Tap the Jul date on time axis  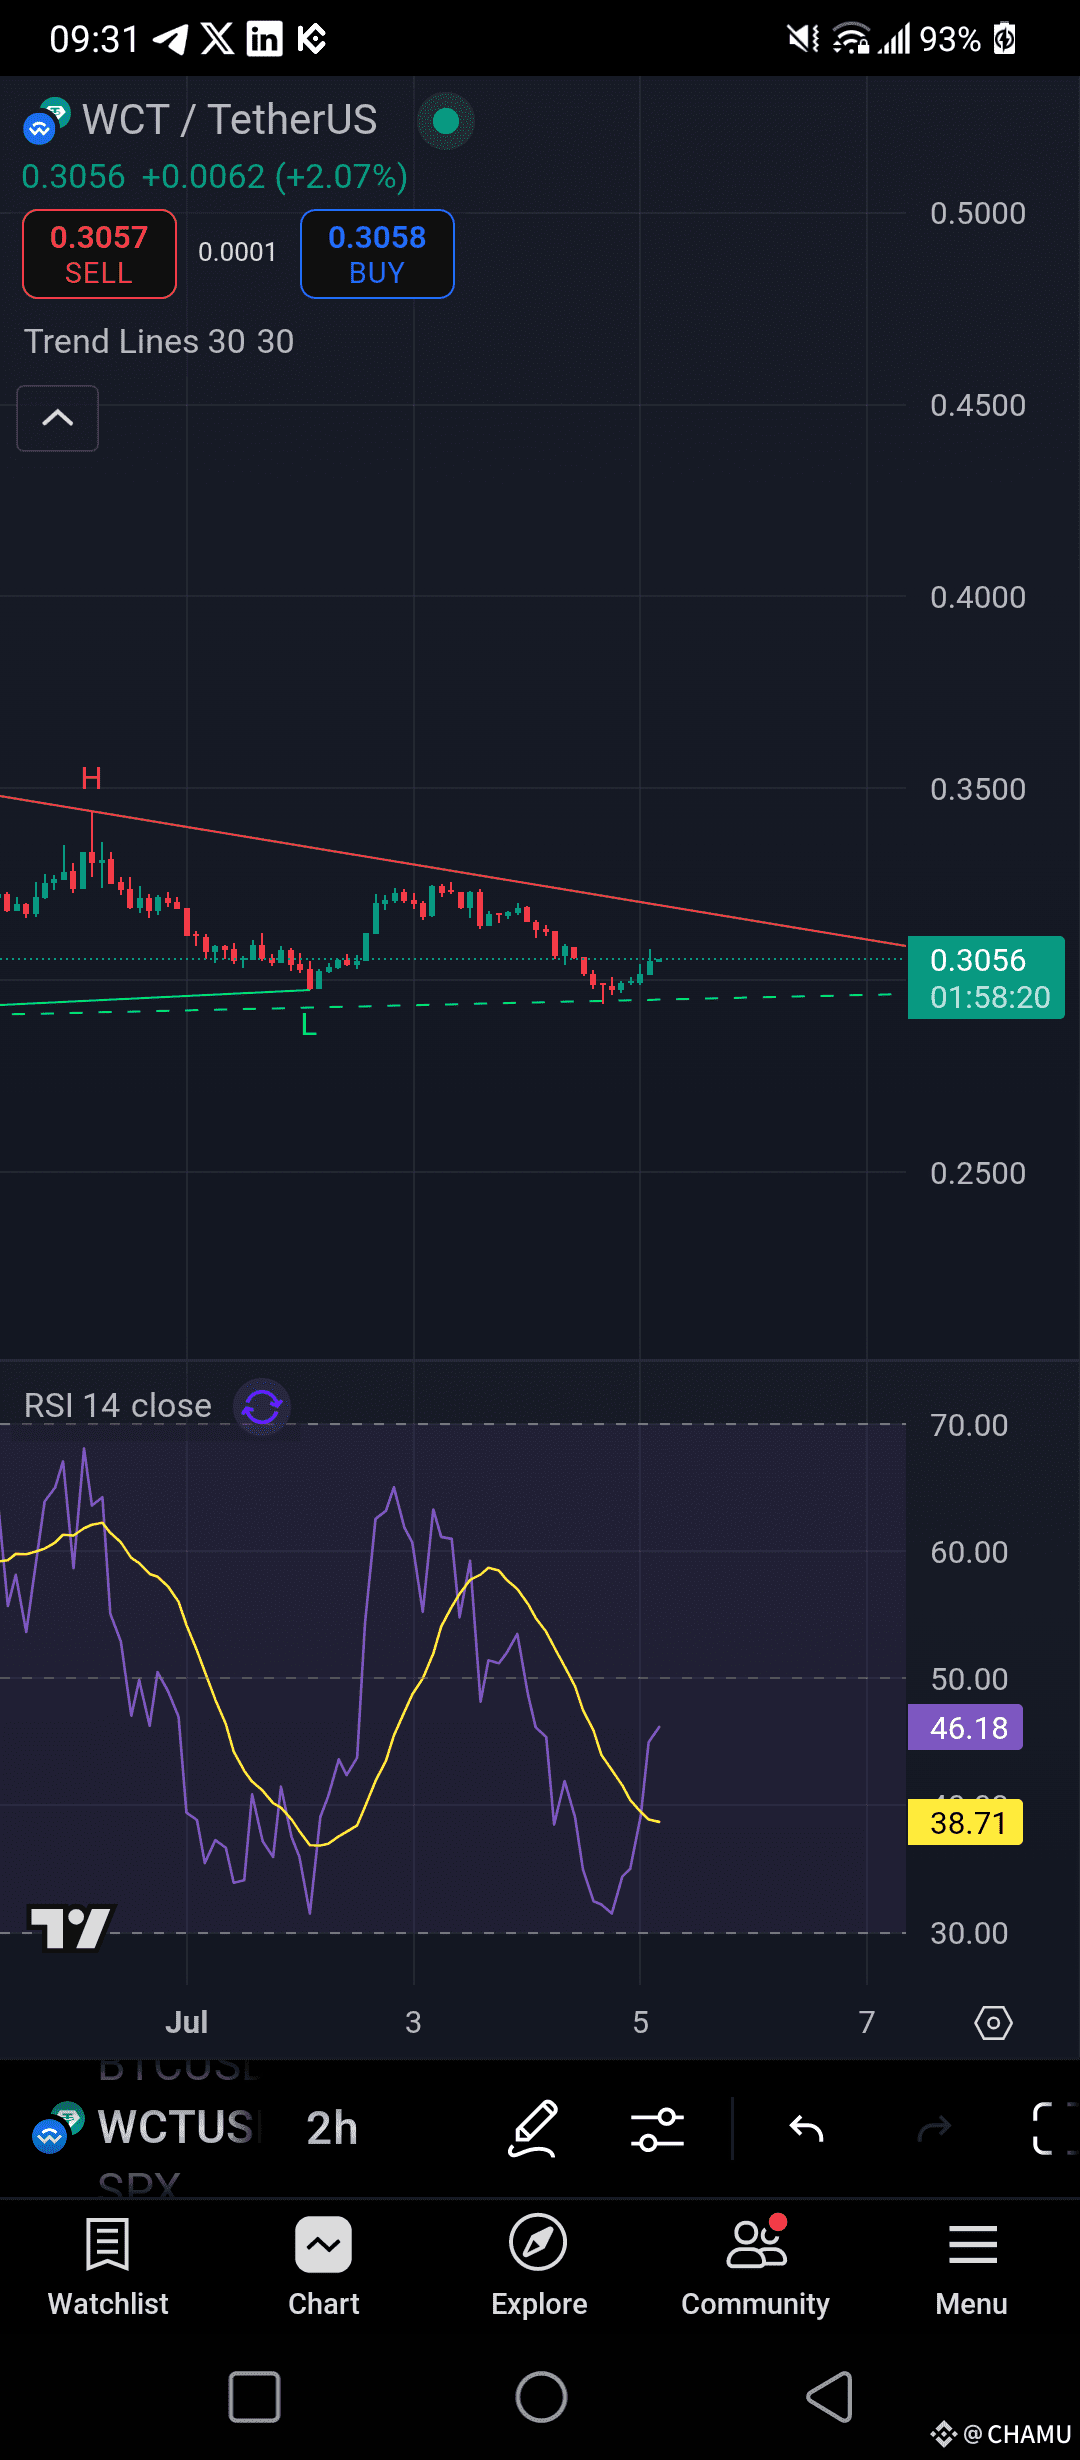click(187, 2022)
